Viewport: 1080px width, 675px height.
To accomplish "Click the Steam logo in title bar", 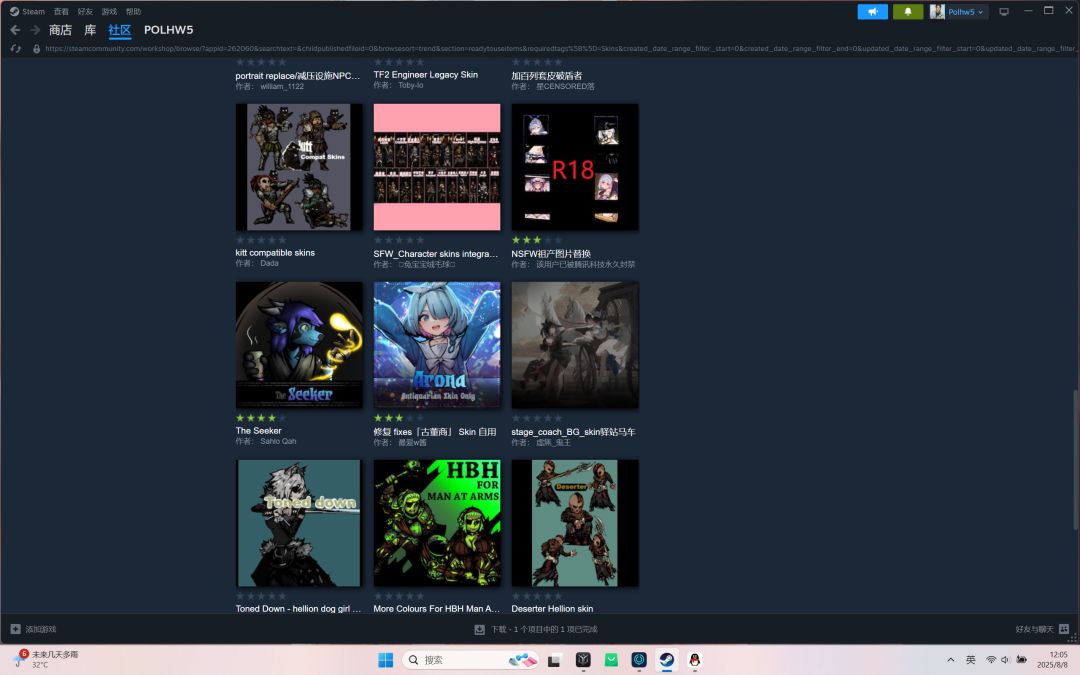I will tap(14, 11).
